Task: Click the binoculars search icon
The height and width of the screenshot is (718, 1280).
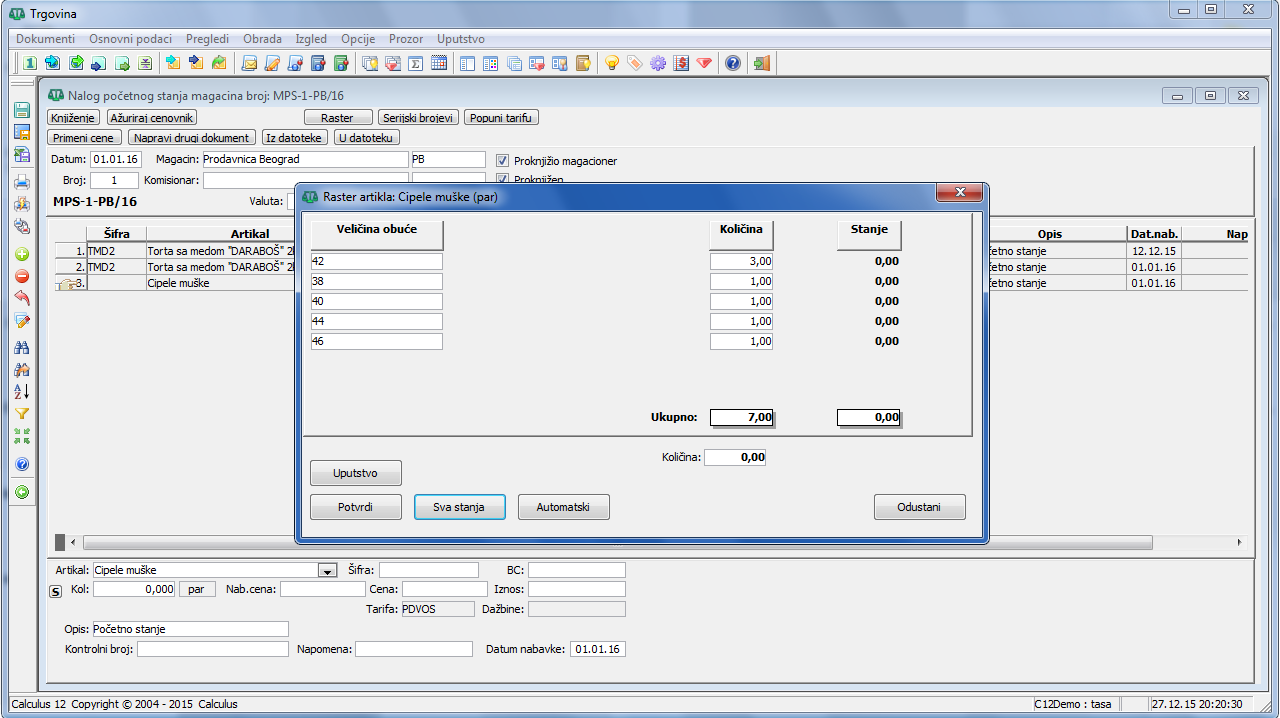Action: click(x=21, y=347)
